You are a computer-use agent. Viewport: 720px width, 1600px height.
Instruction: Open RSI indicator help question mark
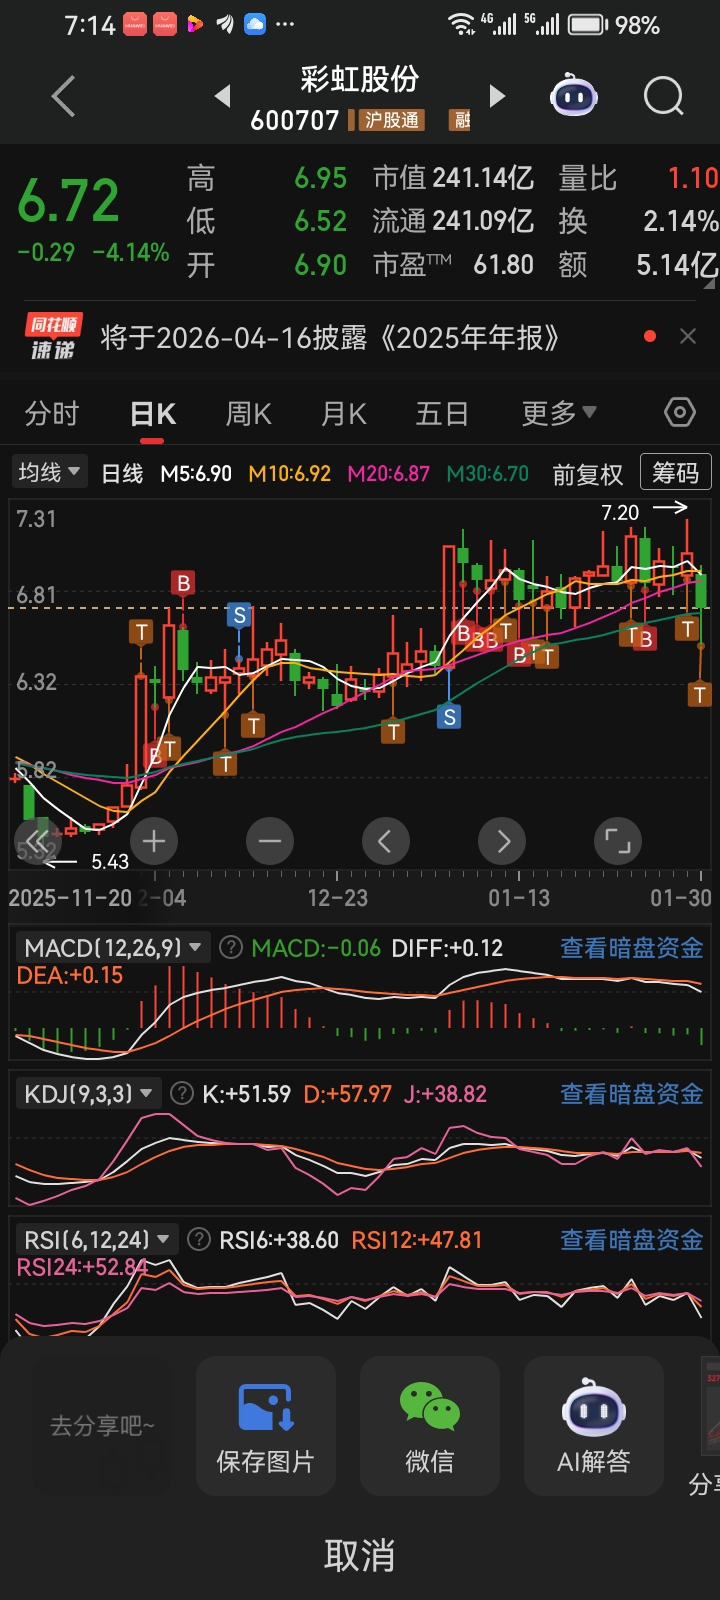(199, 1240)
